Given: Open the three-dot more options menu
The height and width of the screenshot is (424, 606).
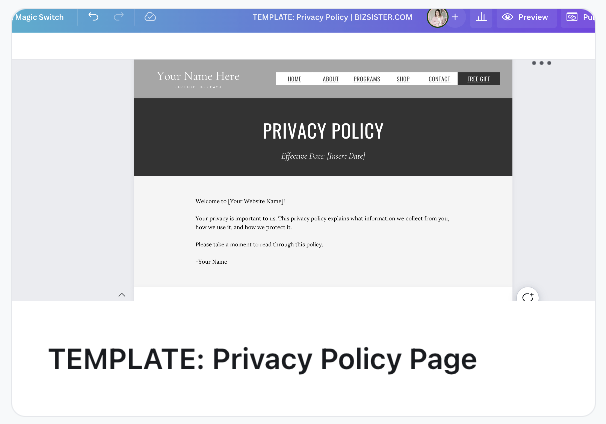Looking at the screenshot, I should 541,63.
